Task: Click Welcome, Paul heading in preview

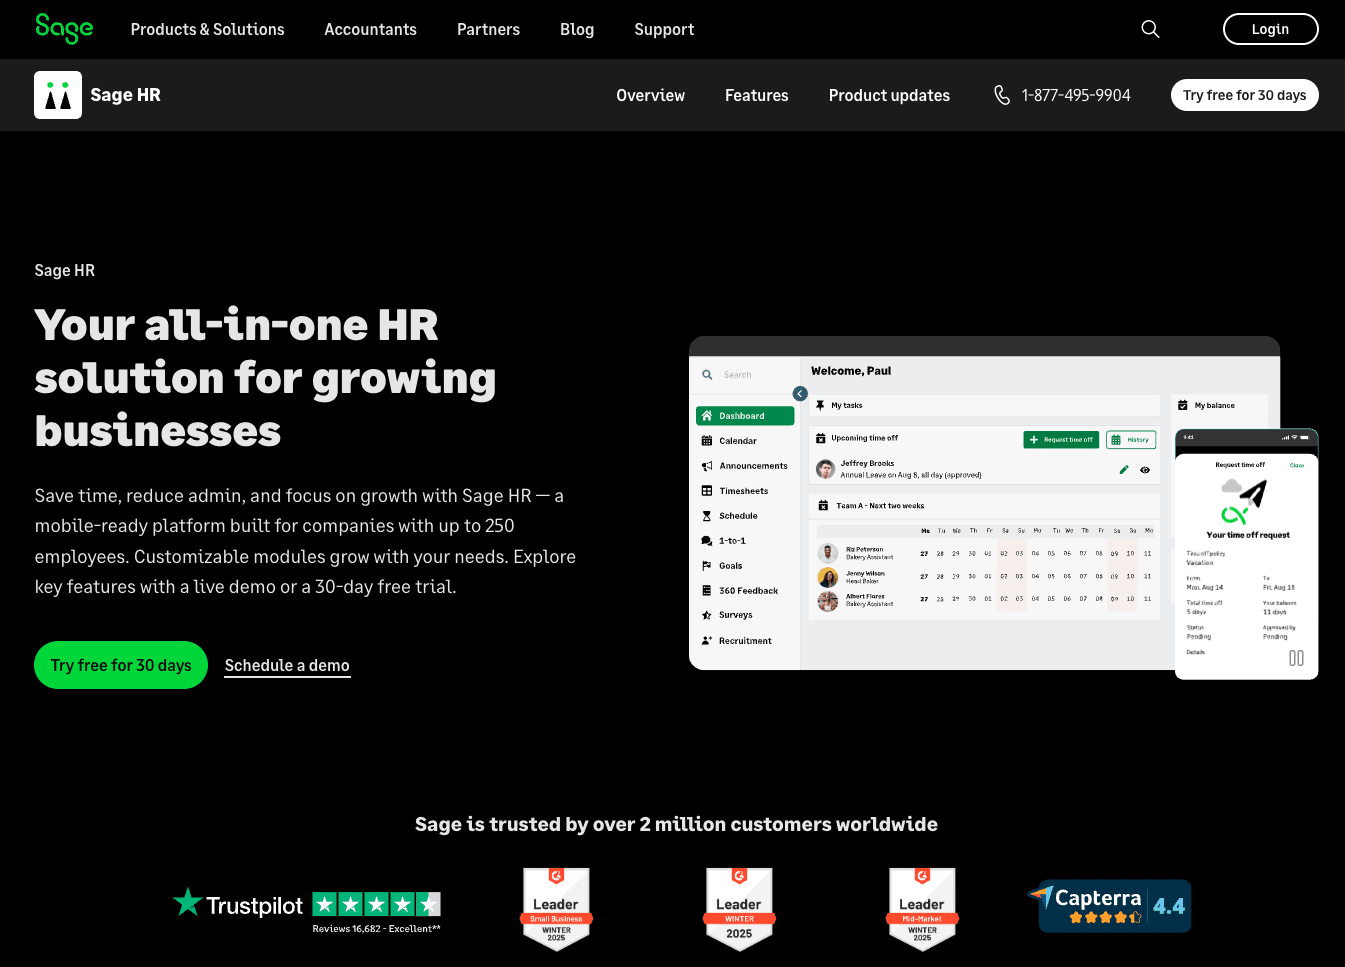Action: pos(851,371)
